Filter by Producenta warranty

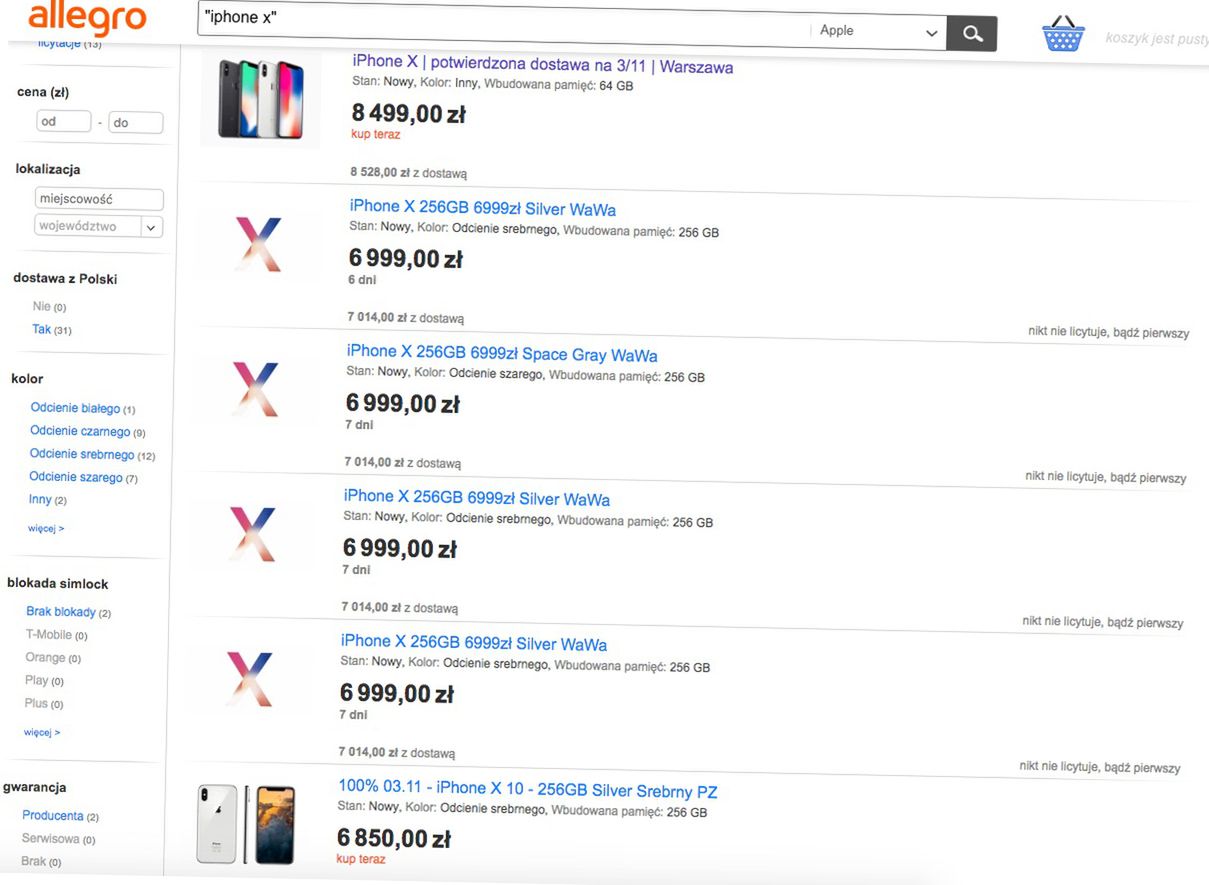click(x=53, y=816)
